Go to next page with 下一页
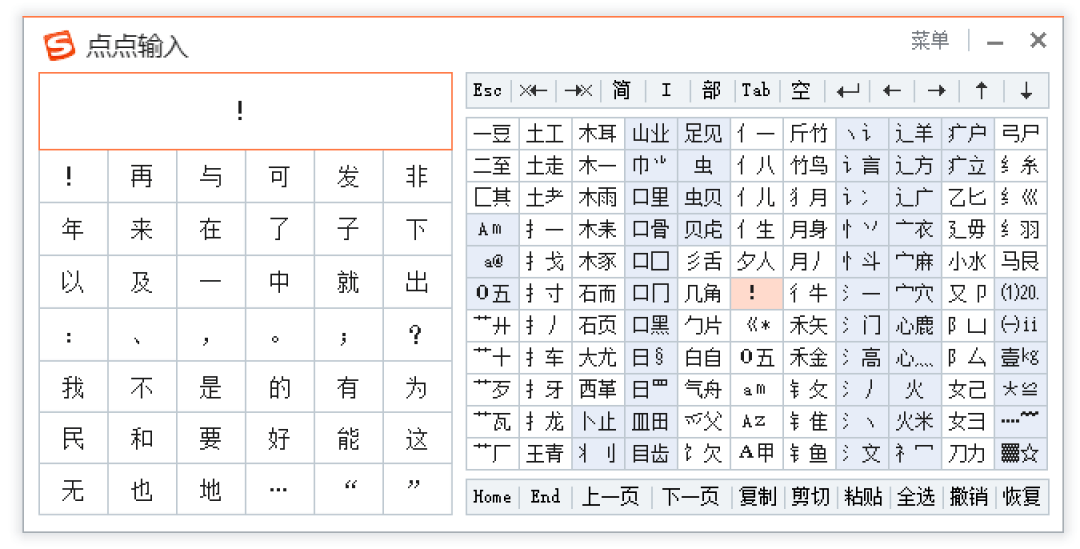Viewport: 1080px width, 549px height. tap(690, 496)
